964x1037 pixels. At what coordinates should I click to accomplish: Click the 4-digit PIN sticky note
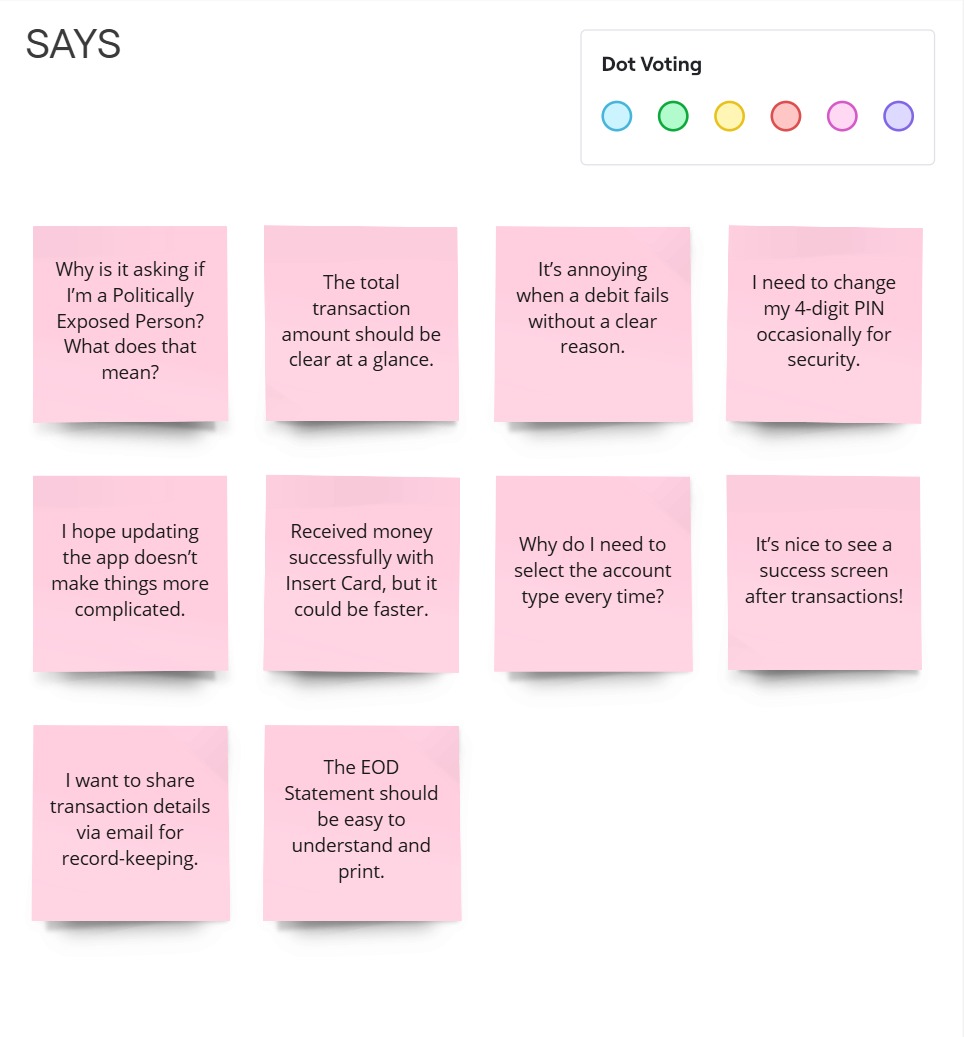click(x=824, y=324)
